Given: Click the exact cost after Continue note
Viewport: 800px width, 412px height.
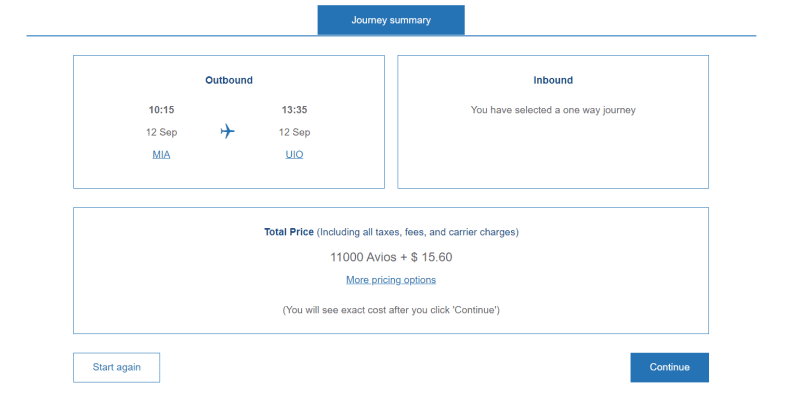Looking at the screenshot, I should tap(391, 310).
